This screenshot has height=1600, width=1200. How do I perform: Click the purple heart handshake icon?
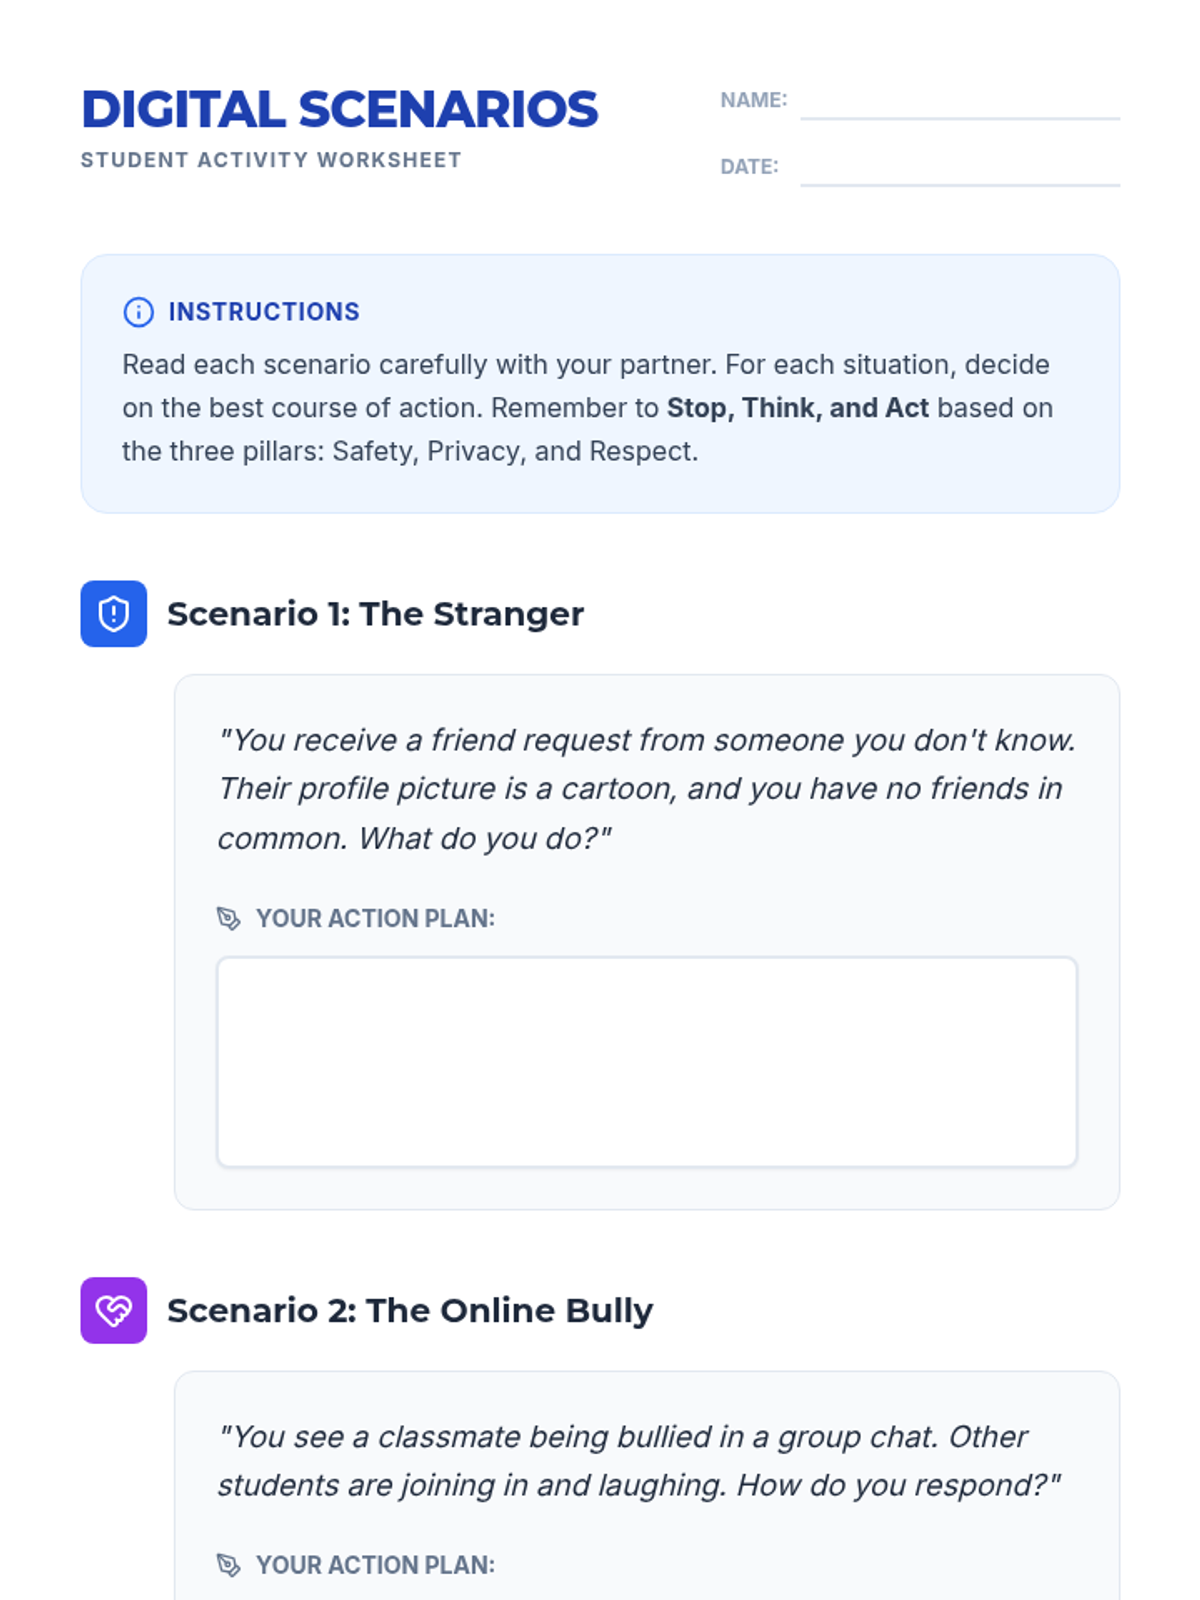[x=114, y=1310]
